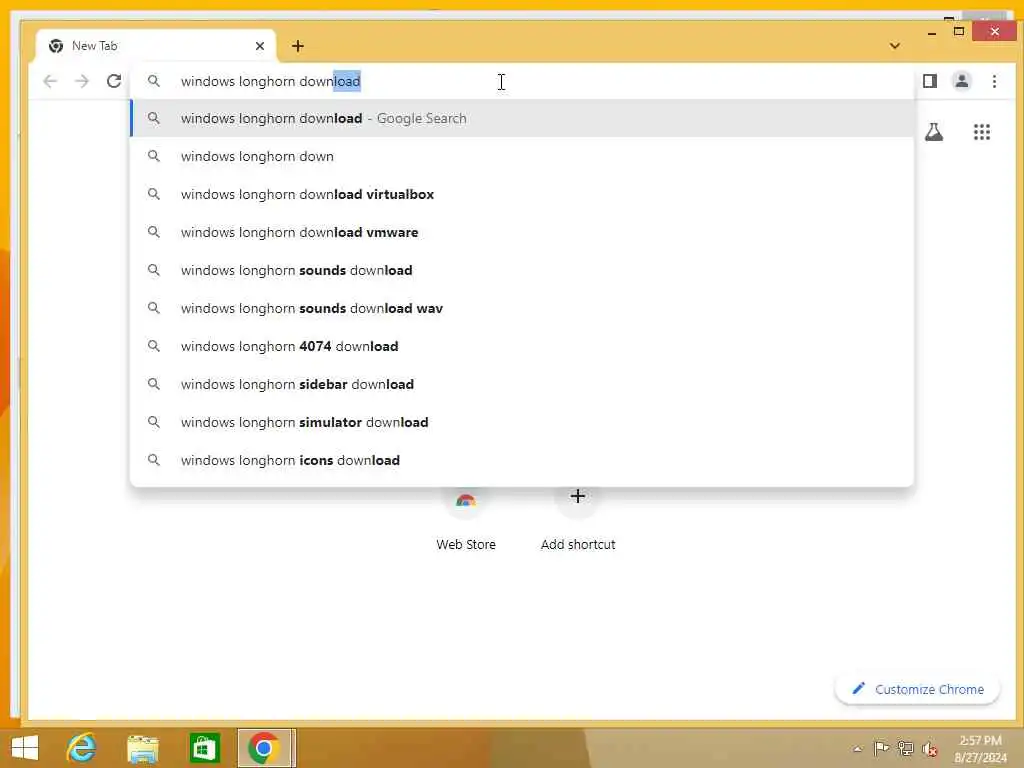Open File Explorer from taskbar

tap(142, 748)
